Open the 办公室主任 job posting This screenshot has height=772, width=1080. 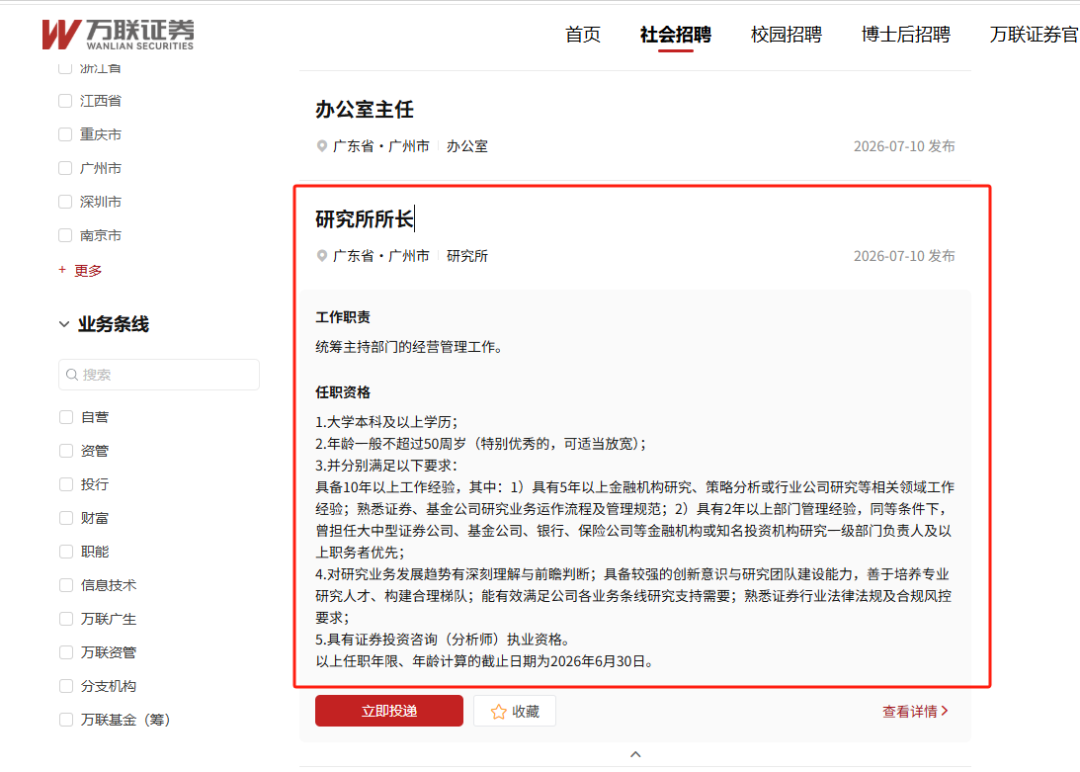364,109
